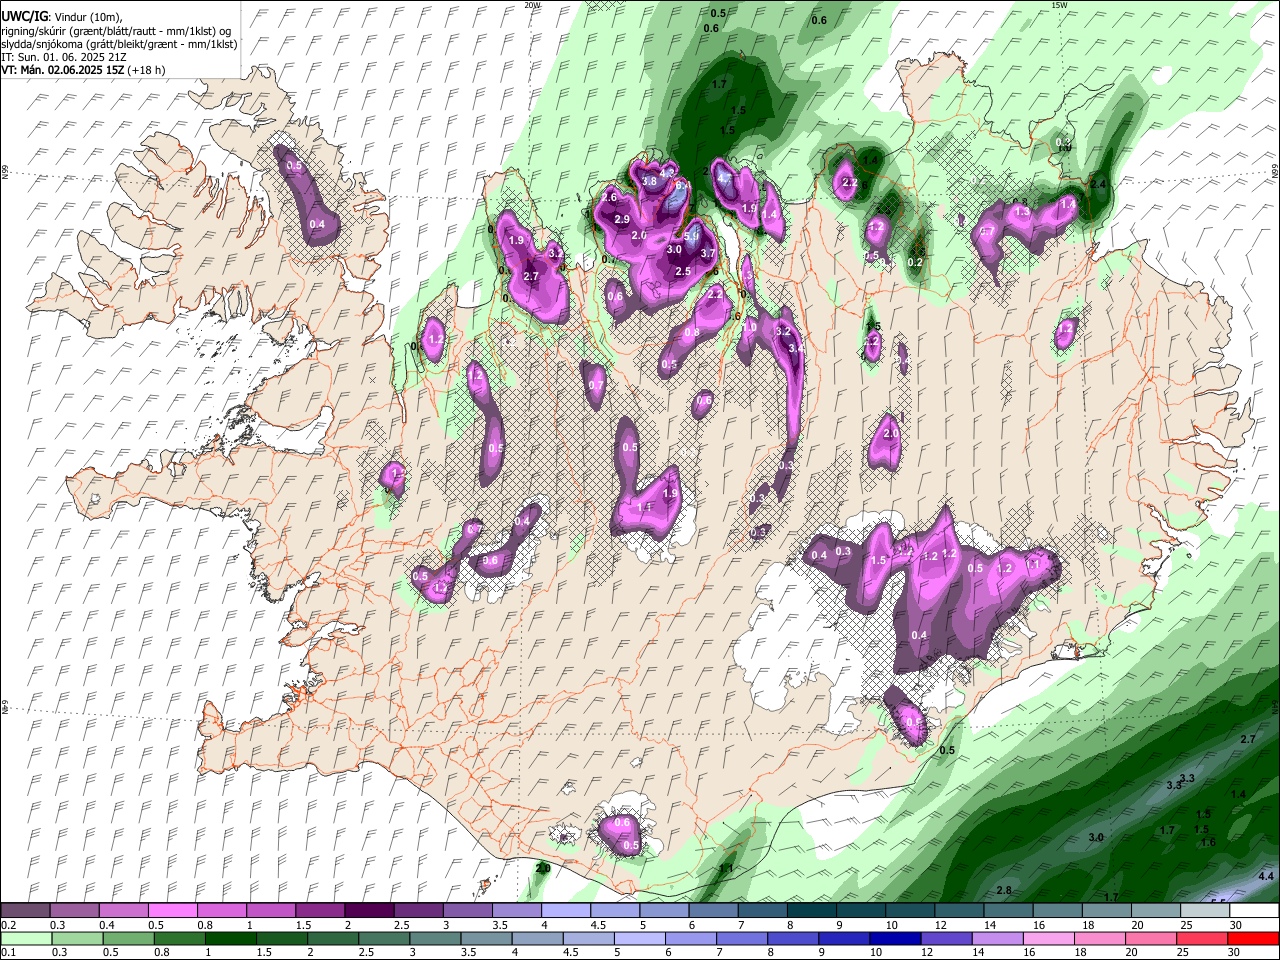Select the upper legend dark purple swatch labeled 2
This screenshot has width=1280, height=960.
coord(368,911)
